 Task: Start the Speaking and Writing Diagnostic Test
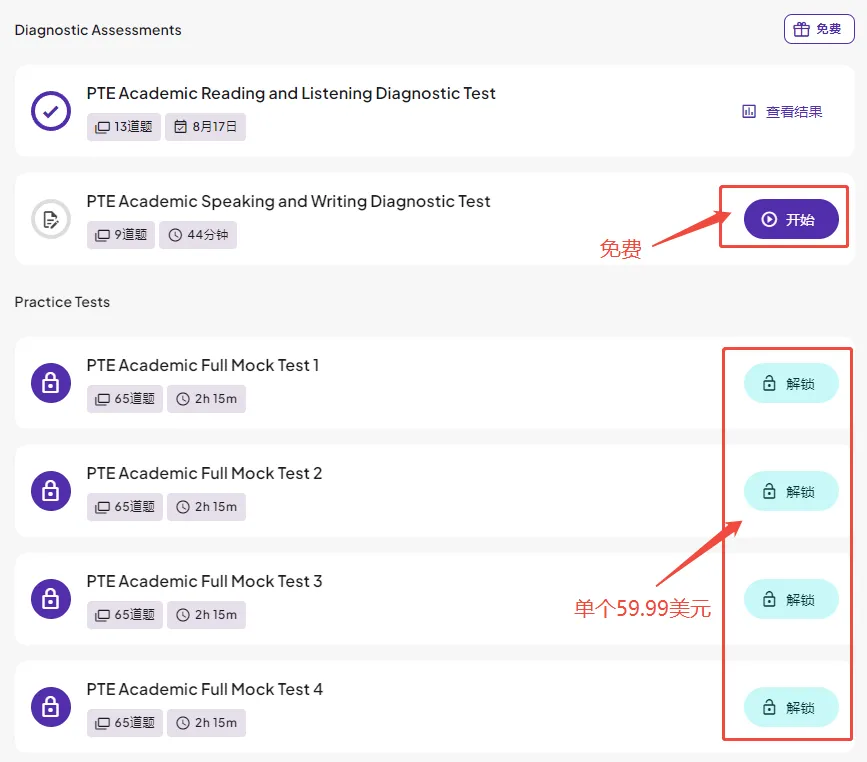[x=791, y=219]
